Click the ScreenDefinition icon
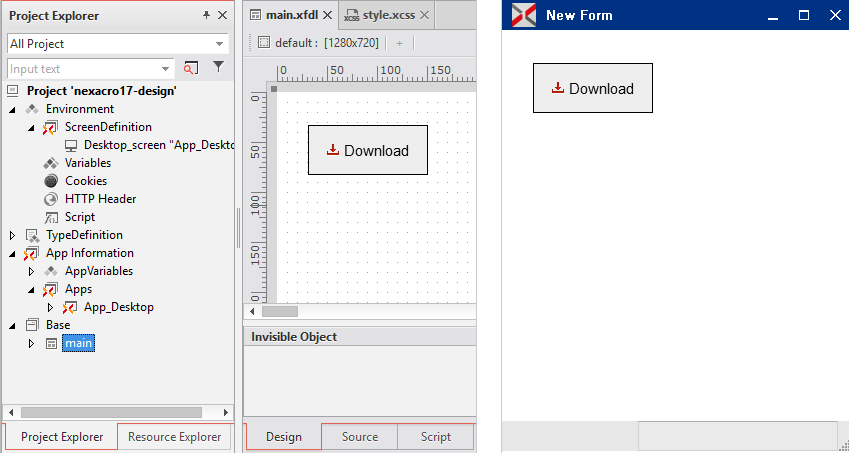Image resolution: width=849 pixels, height=453 pixels. 50,128
